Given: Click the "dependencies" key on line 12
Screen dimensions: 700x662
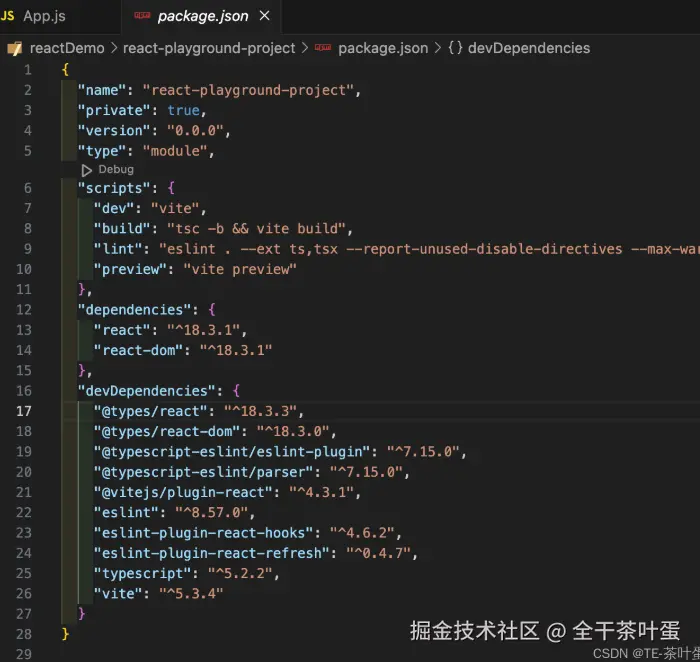Looking at the screenshot, I should [135, 310].
